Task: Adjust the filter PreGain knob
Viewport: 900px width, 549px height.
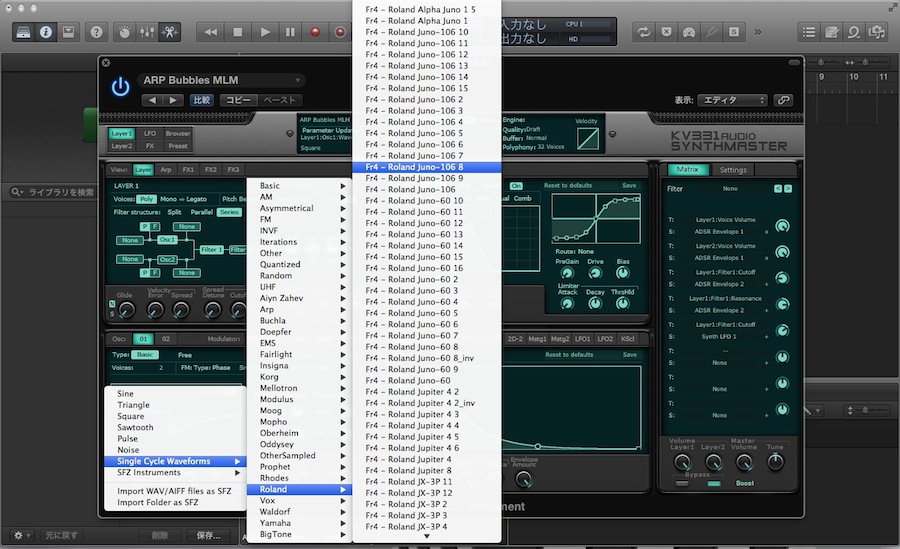Action: pyautogui.click(x=567, y=273)
